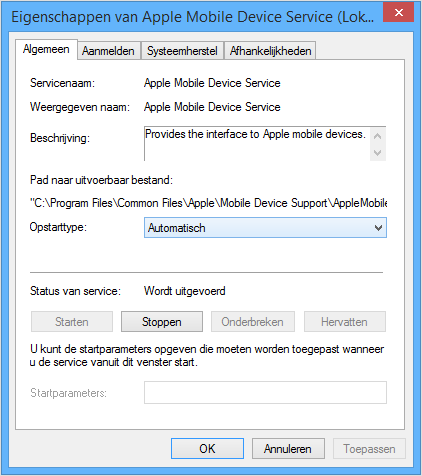Stop the service with the Stoppen button
Image resolution: width=422 pixels, height=476 pixels.
point(162,322)
